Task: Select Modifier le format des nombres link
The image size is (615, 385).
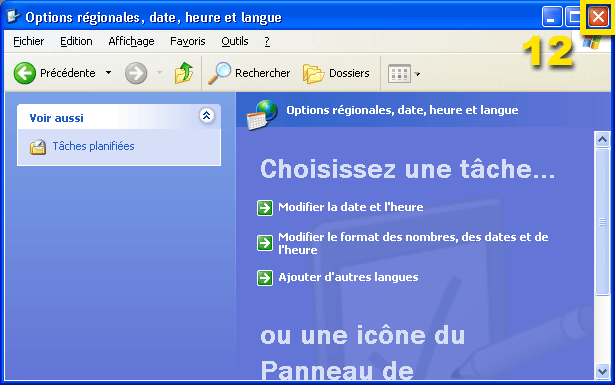Action: [413, 243]
